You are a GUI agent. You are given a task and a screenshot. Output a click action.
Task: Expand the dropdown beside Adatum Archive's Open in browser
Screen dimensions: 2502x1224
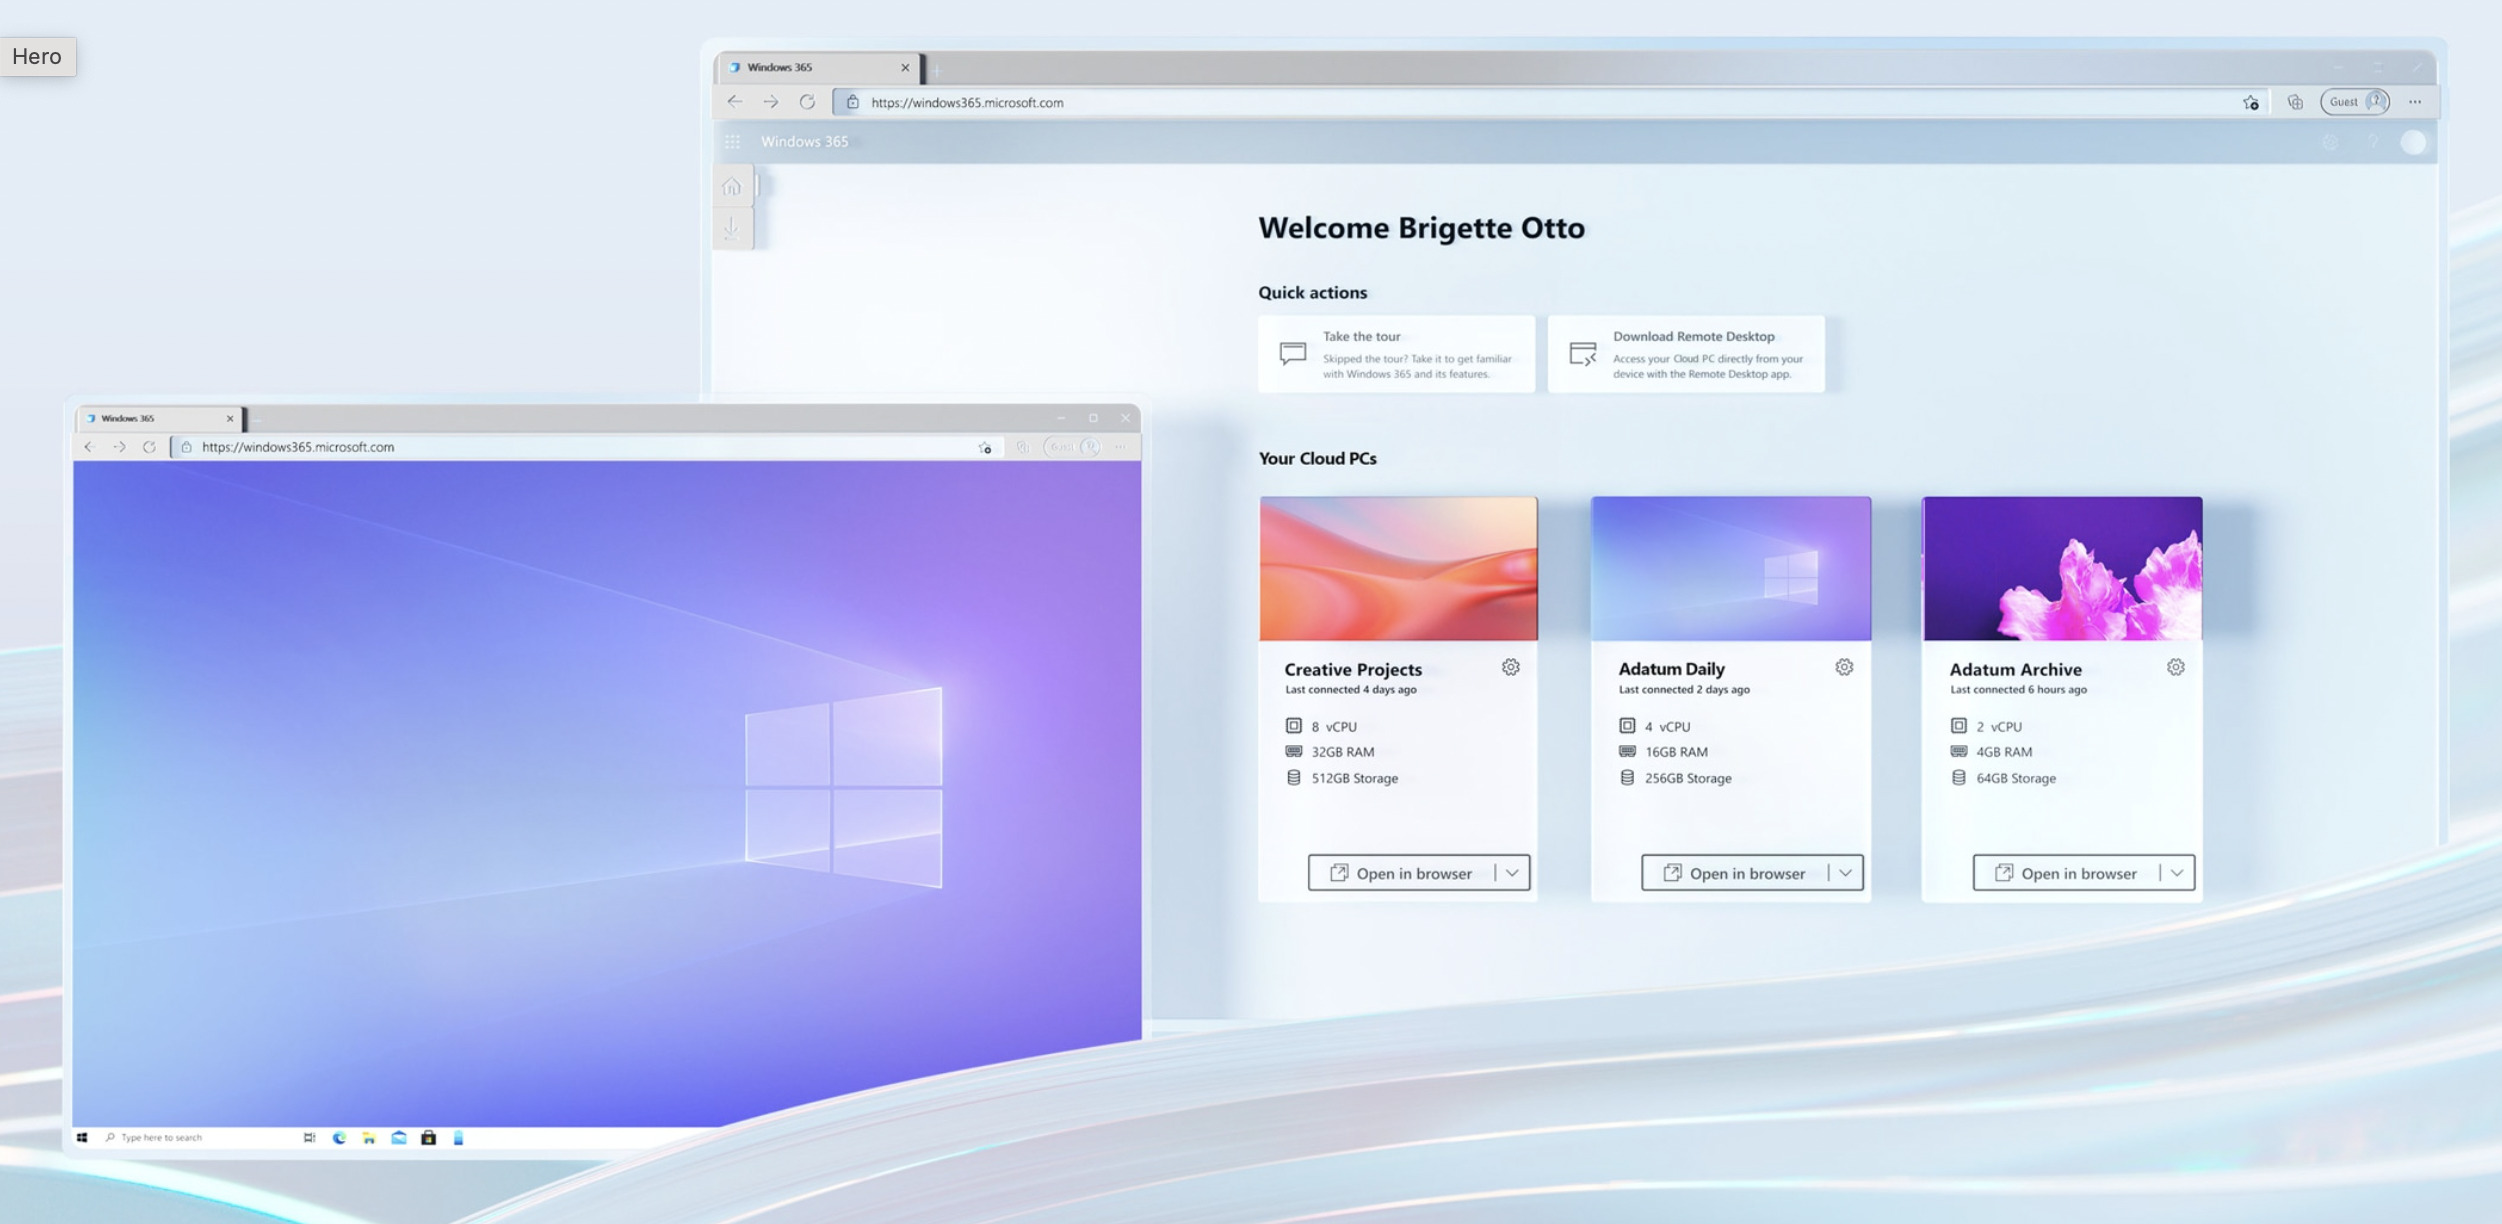pyautogui.click(x=2176, y=873)
